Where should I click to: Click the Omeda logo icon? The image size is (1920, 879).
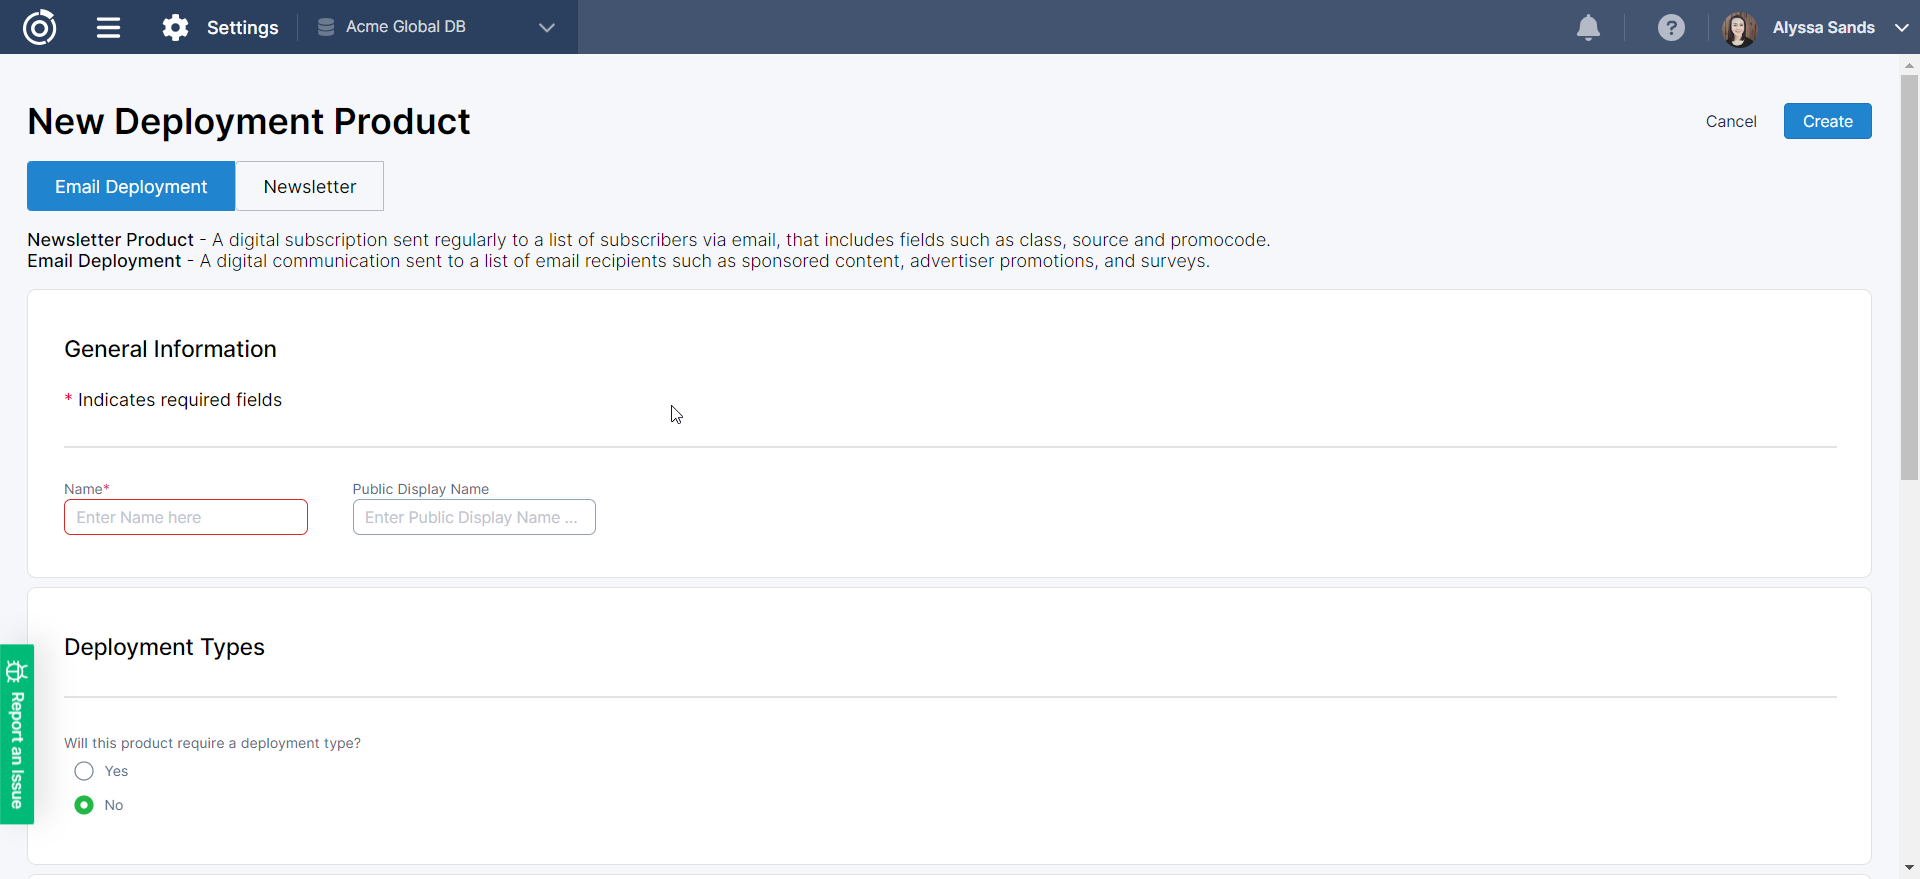click(40, 27)
